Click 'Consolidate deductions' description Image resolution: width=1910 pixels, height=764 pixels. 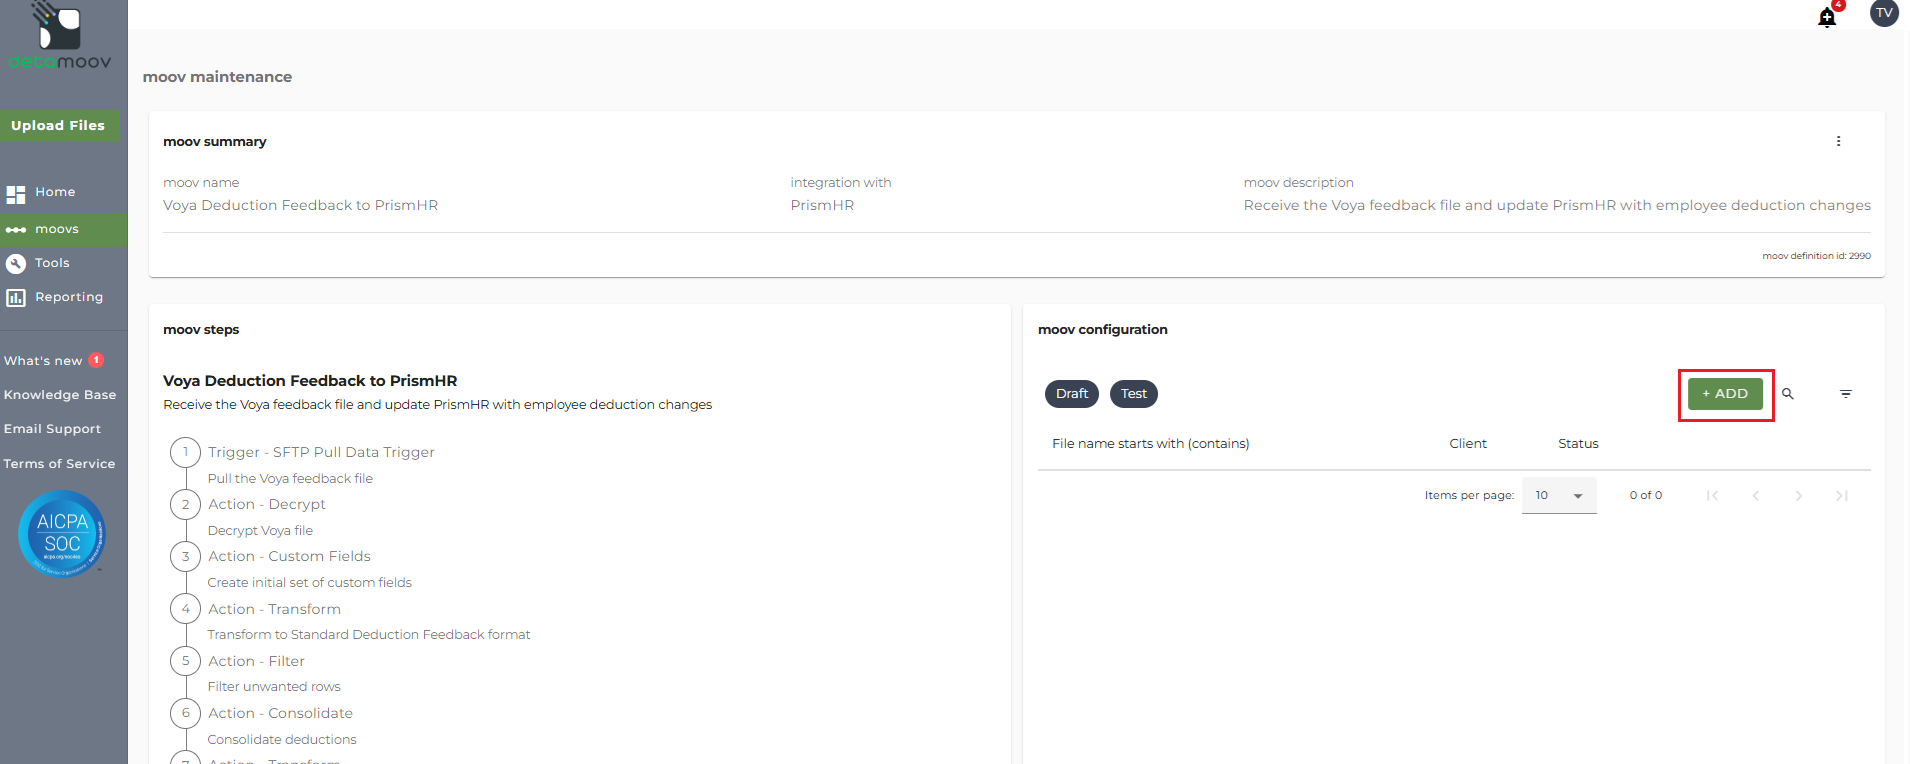[282, 740]
